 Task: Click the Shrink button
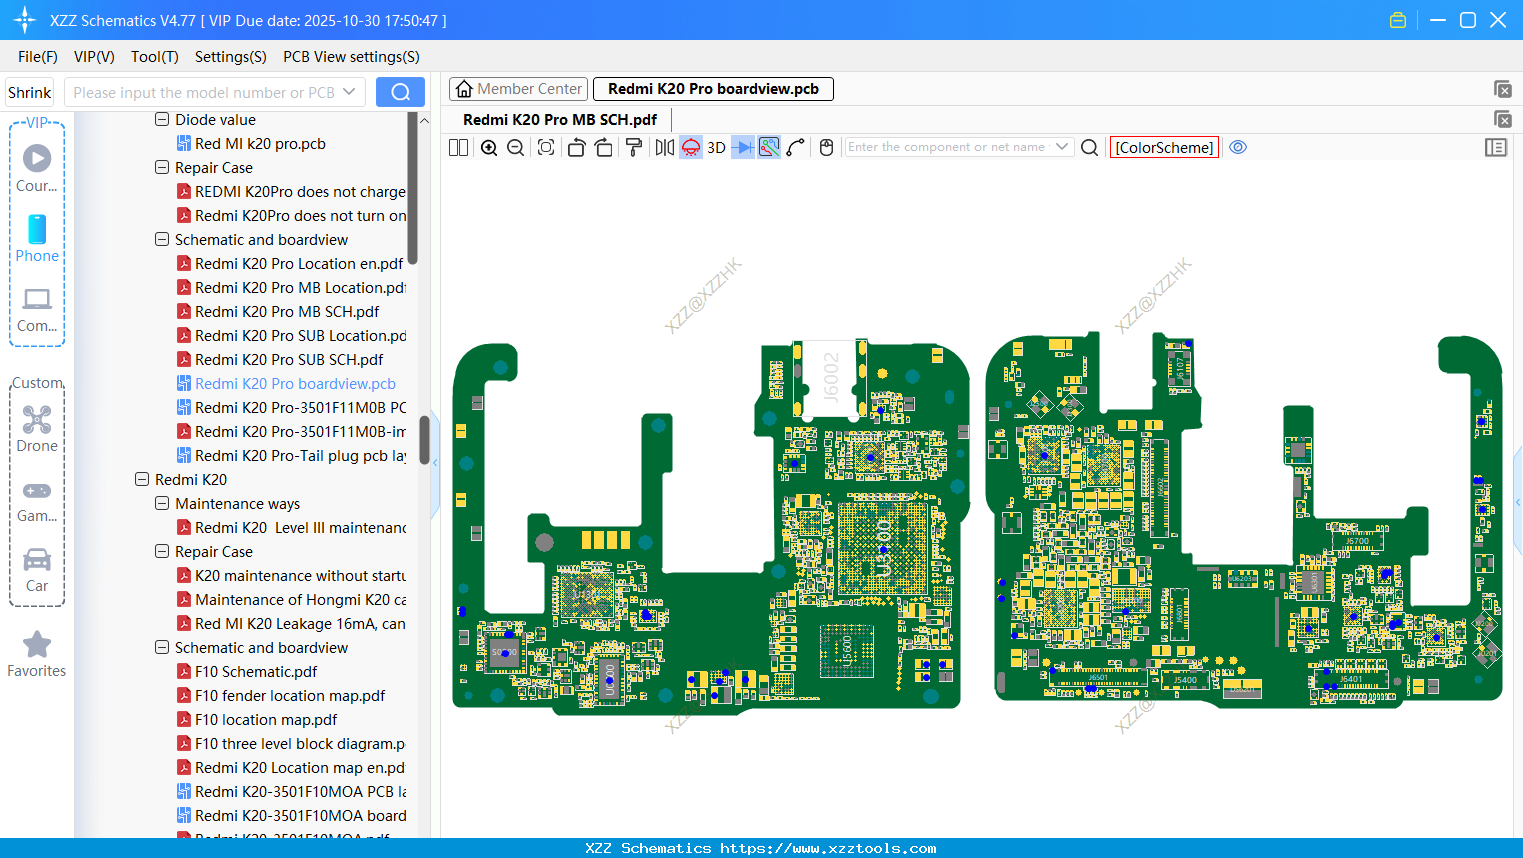pos(30,92)
